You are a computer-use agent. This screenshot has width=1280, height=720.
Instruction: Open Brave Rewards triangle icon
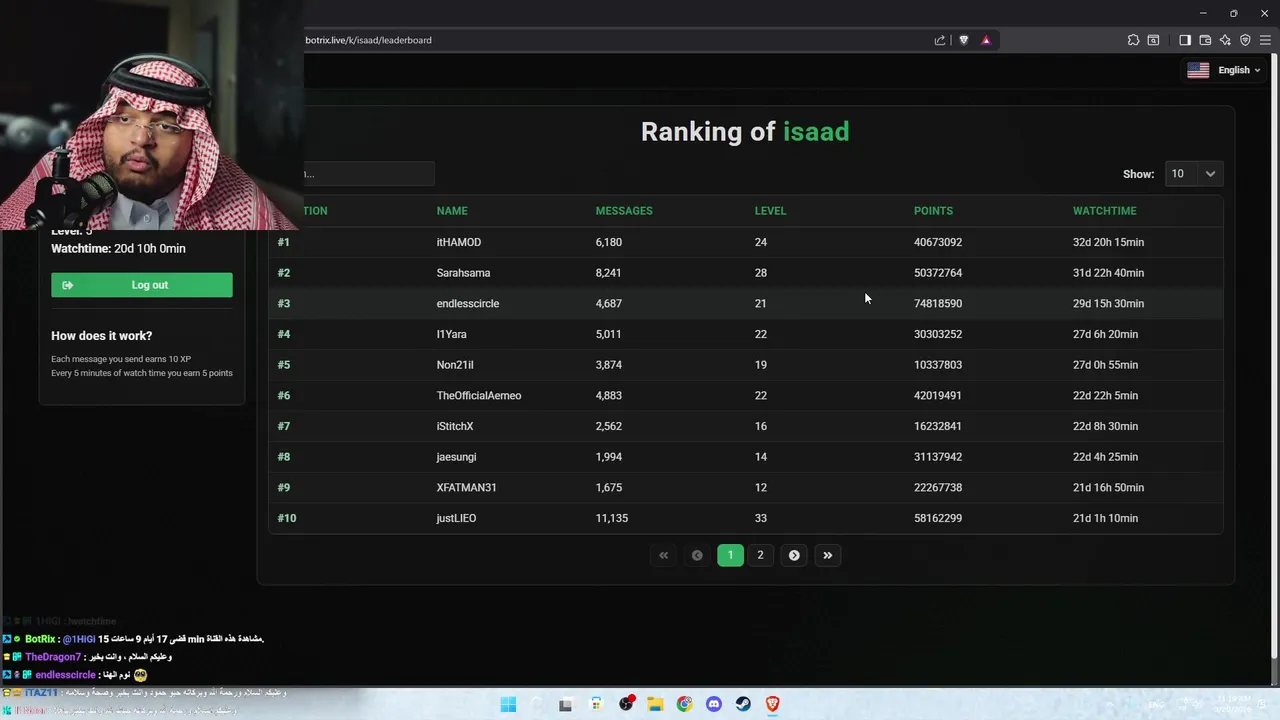click(x=986, y=40)
